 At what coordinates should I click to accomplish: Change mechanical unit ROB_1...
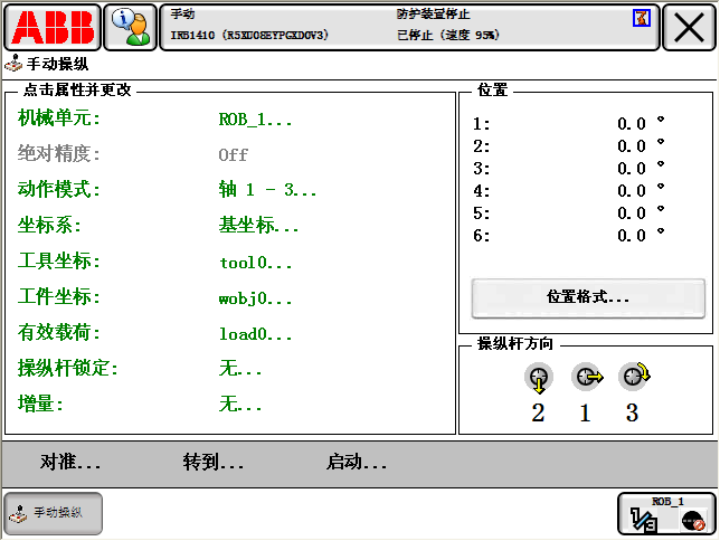(255, 119)
